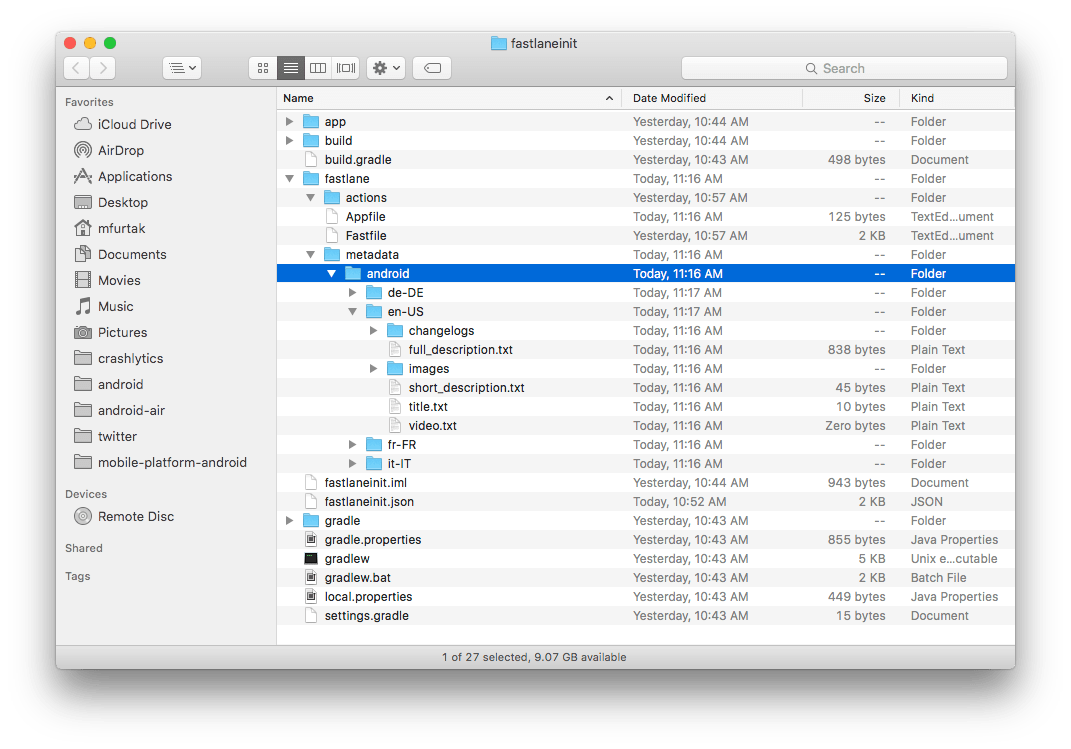Open the Arrange view dropdown
1071x749 pixels.
182,67
